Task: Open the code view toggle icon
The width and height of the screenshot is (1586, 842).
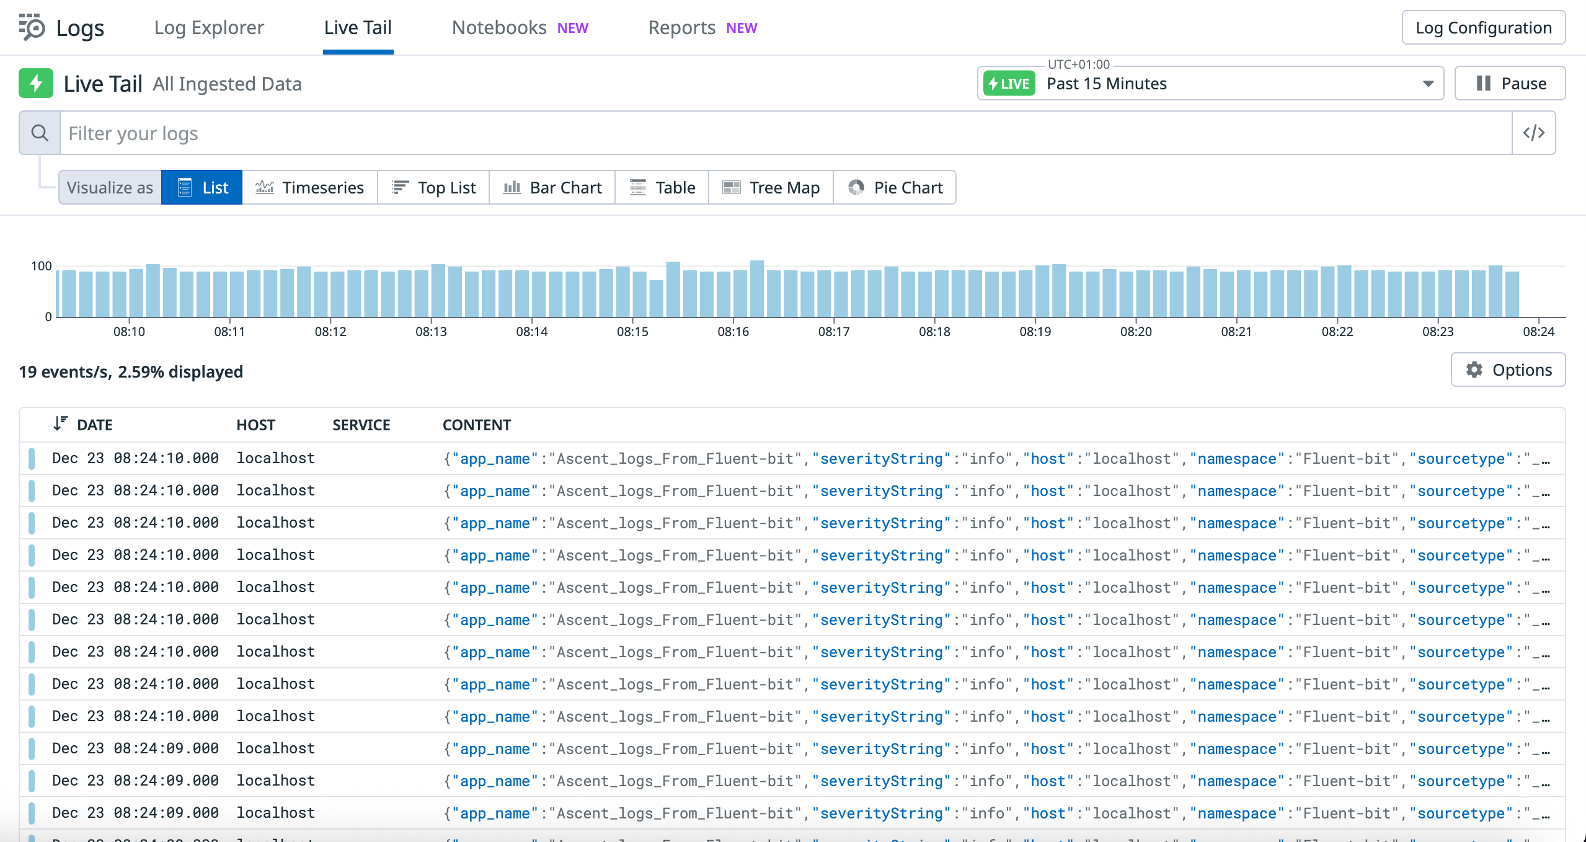Action: coord(1533,133)
